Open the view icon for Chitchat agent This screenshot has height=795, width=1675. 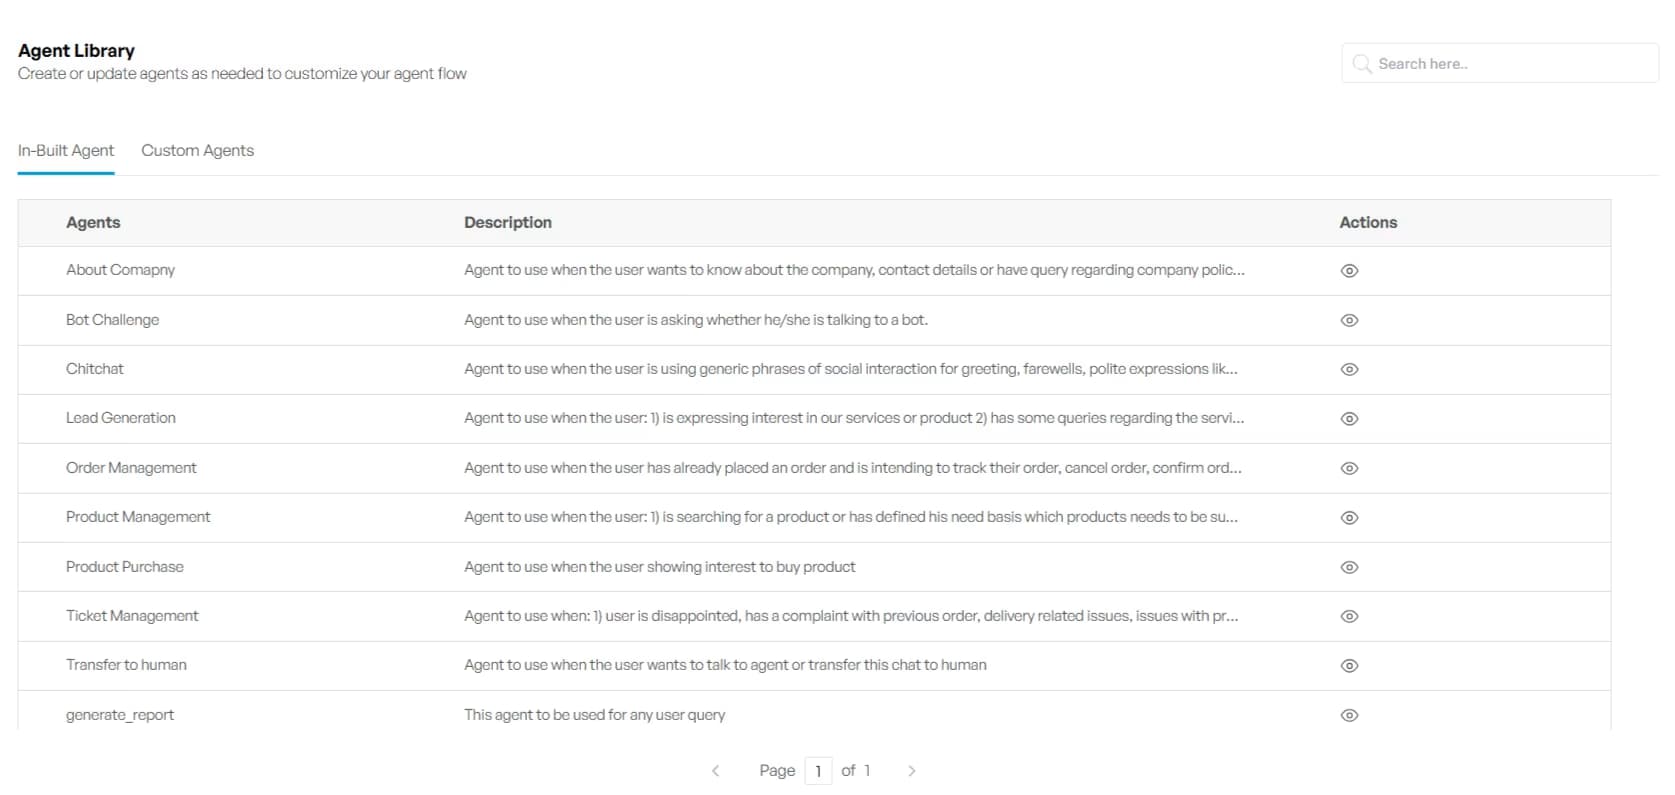[x=1349, y=370]
